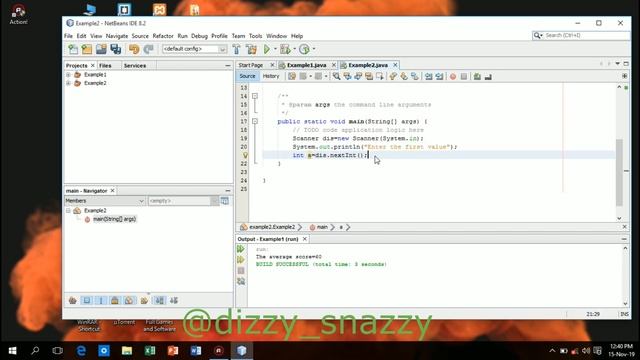The width and height of the screenshot is (640, 360).
Task: Expand the Example1 project node
Action: [68, 75]
